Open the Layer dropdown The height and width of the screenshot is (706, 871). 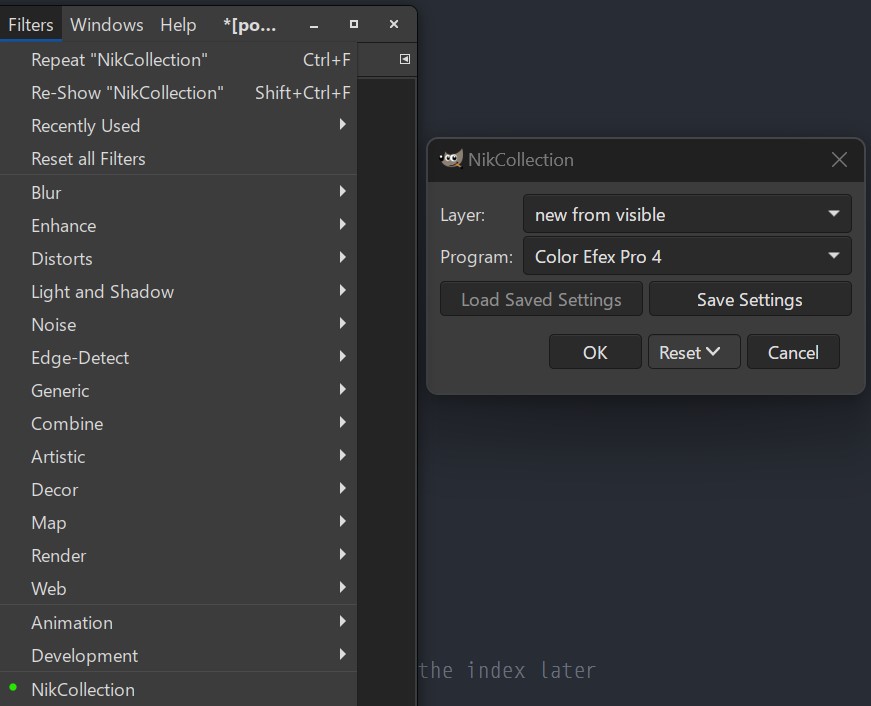pos(686,214)
